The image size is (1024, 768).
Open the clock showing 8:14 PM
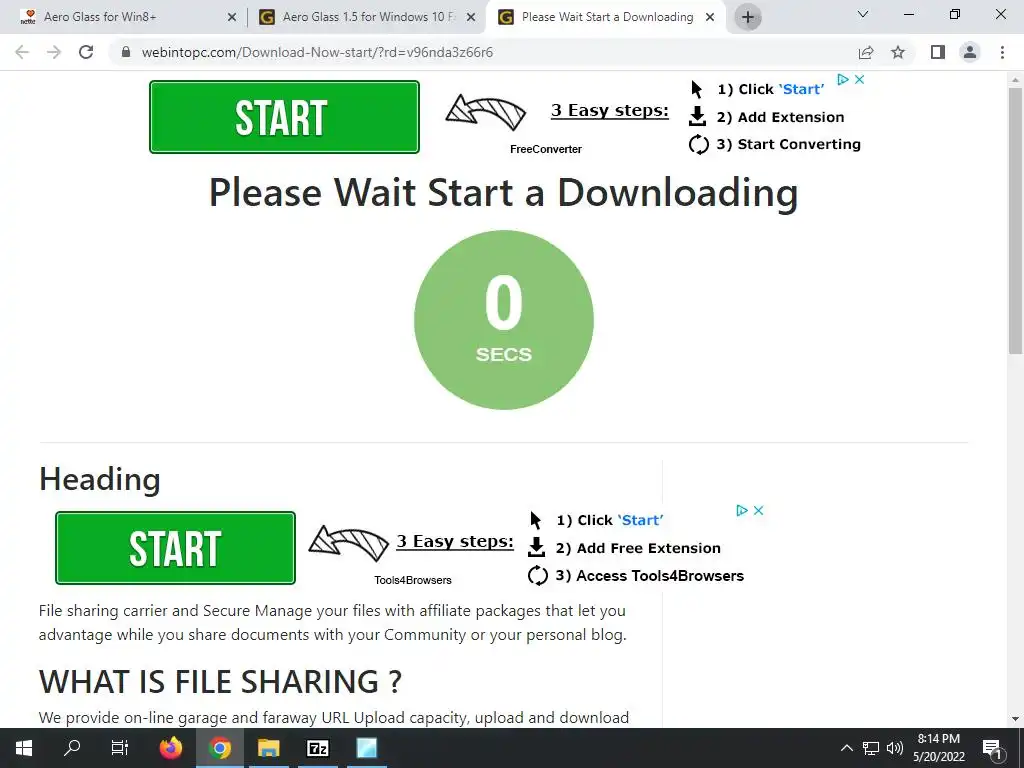point(939,748)
